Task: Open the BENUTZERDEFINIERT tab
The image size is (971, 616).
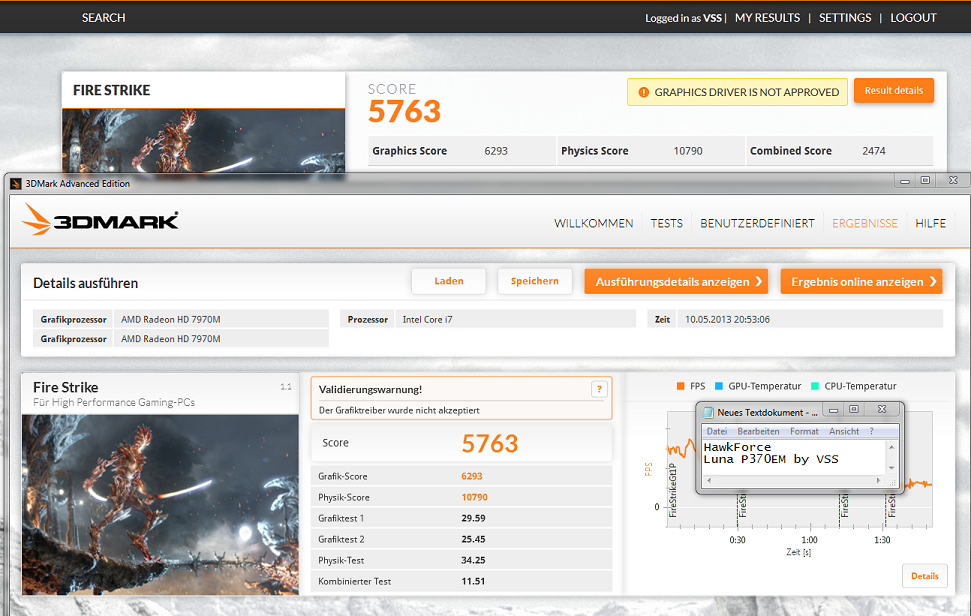Action: coord(757,223)
